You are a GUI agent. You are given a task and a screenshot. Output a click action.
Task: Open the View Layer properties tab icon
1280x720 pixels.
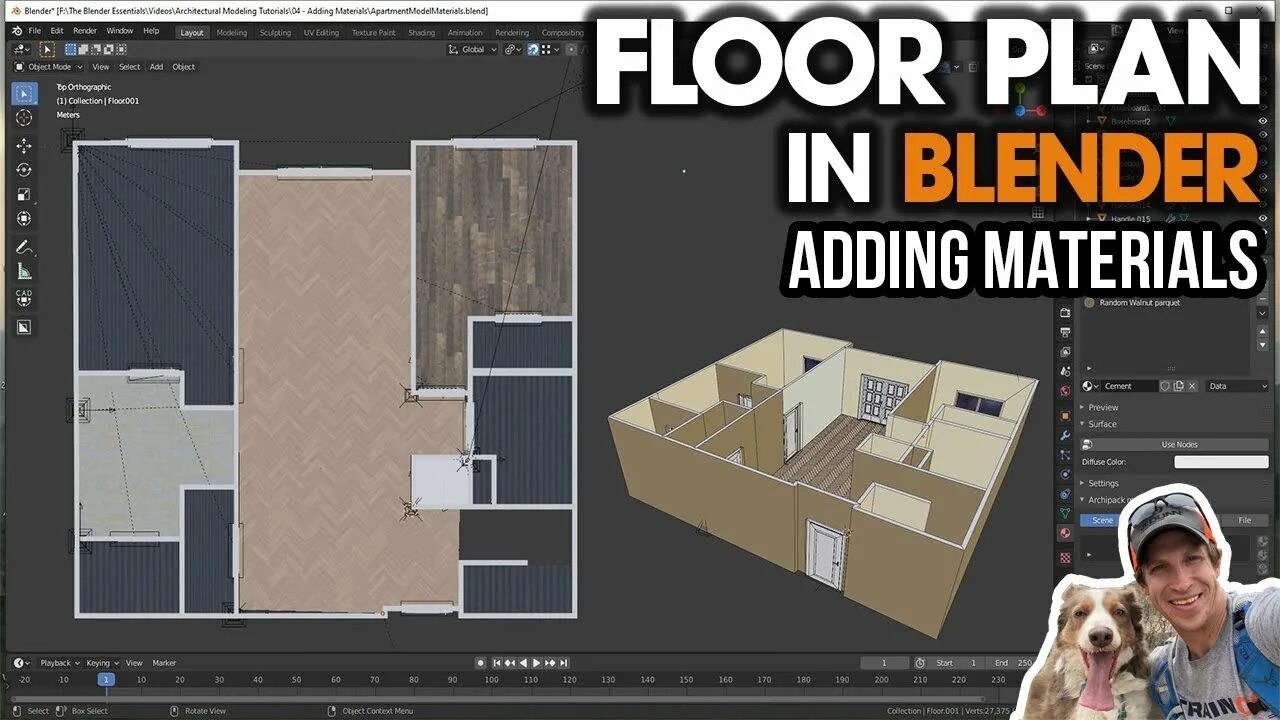pyautogui.click(x=1065, y=351)
